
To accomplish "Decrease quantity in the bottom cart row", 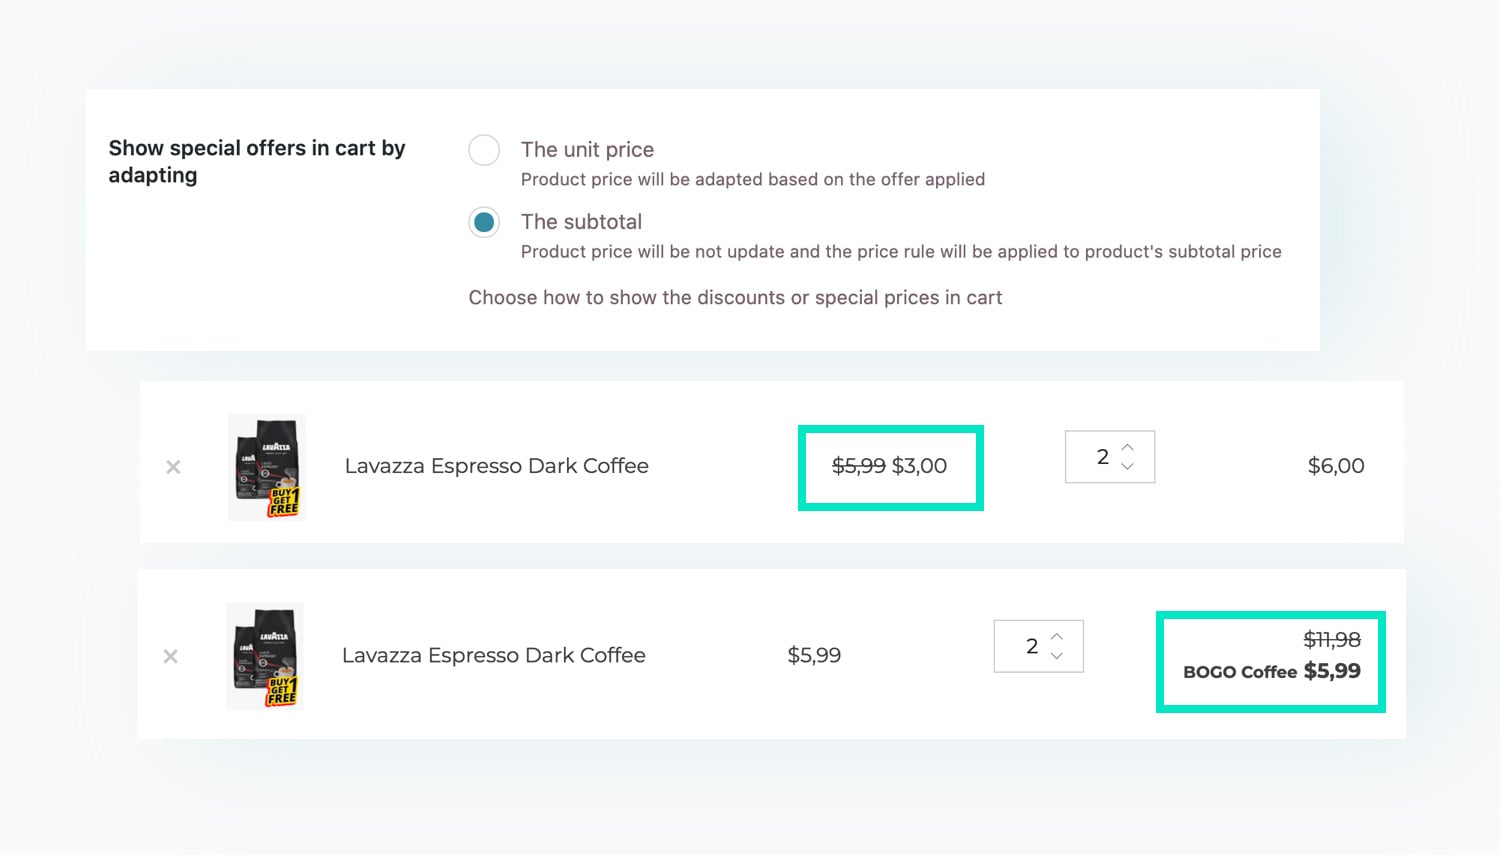I will click(x=1057, y=656).
